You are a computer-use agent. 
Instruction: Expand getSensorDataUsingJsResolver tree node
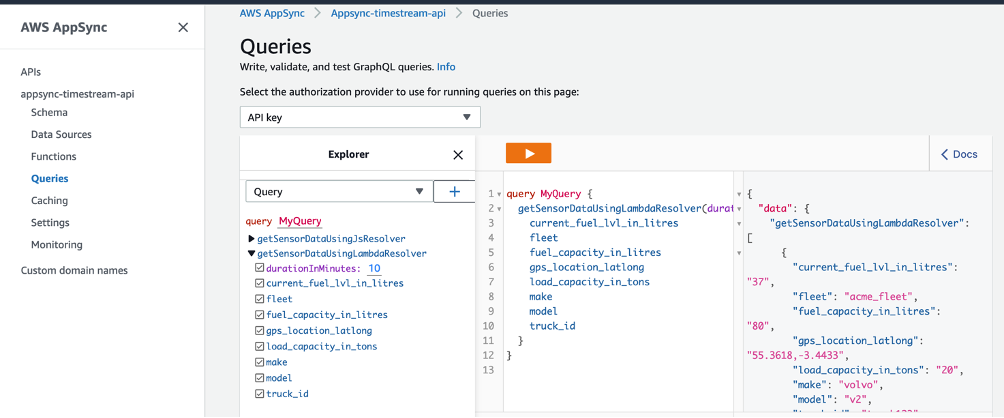tap(251, 239)
